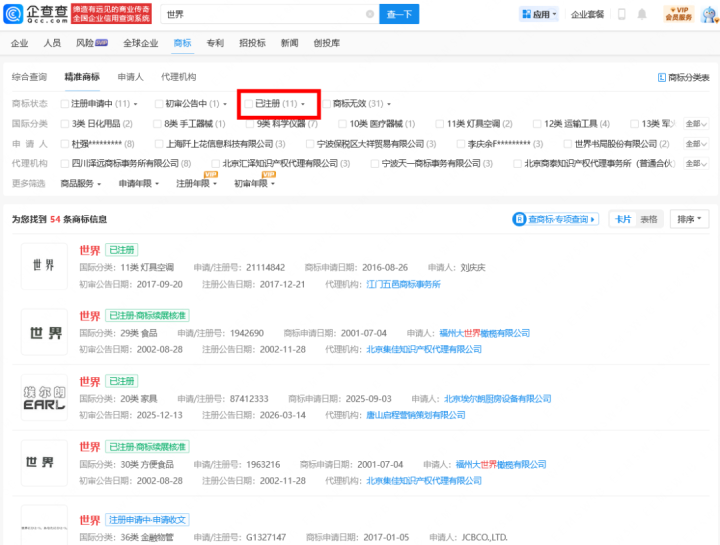This screenshot has height=545, width=720.
Task: Expand 全部 for 国际分类 row
Action: point(696,124)
